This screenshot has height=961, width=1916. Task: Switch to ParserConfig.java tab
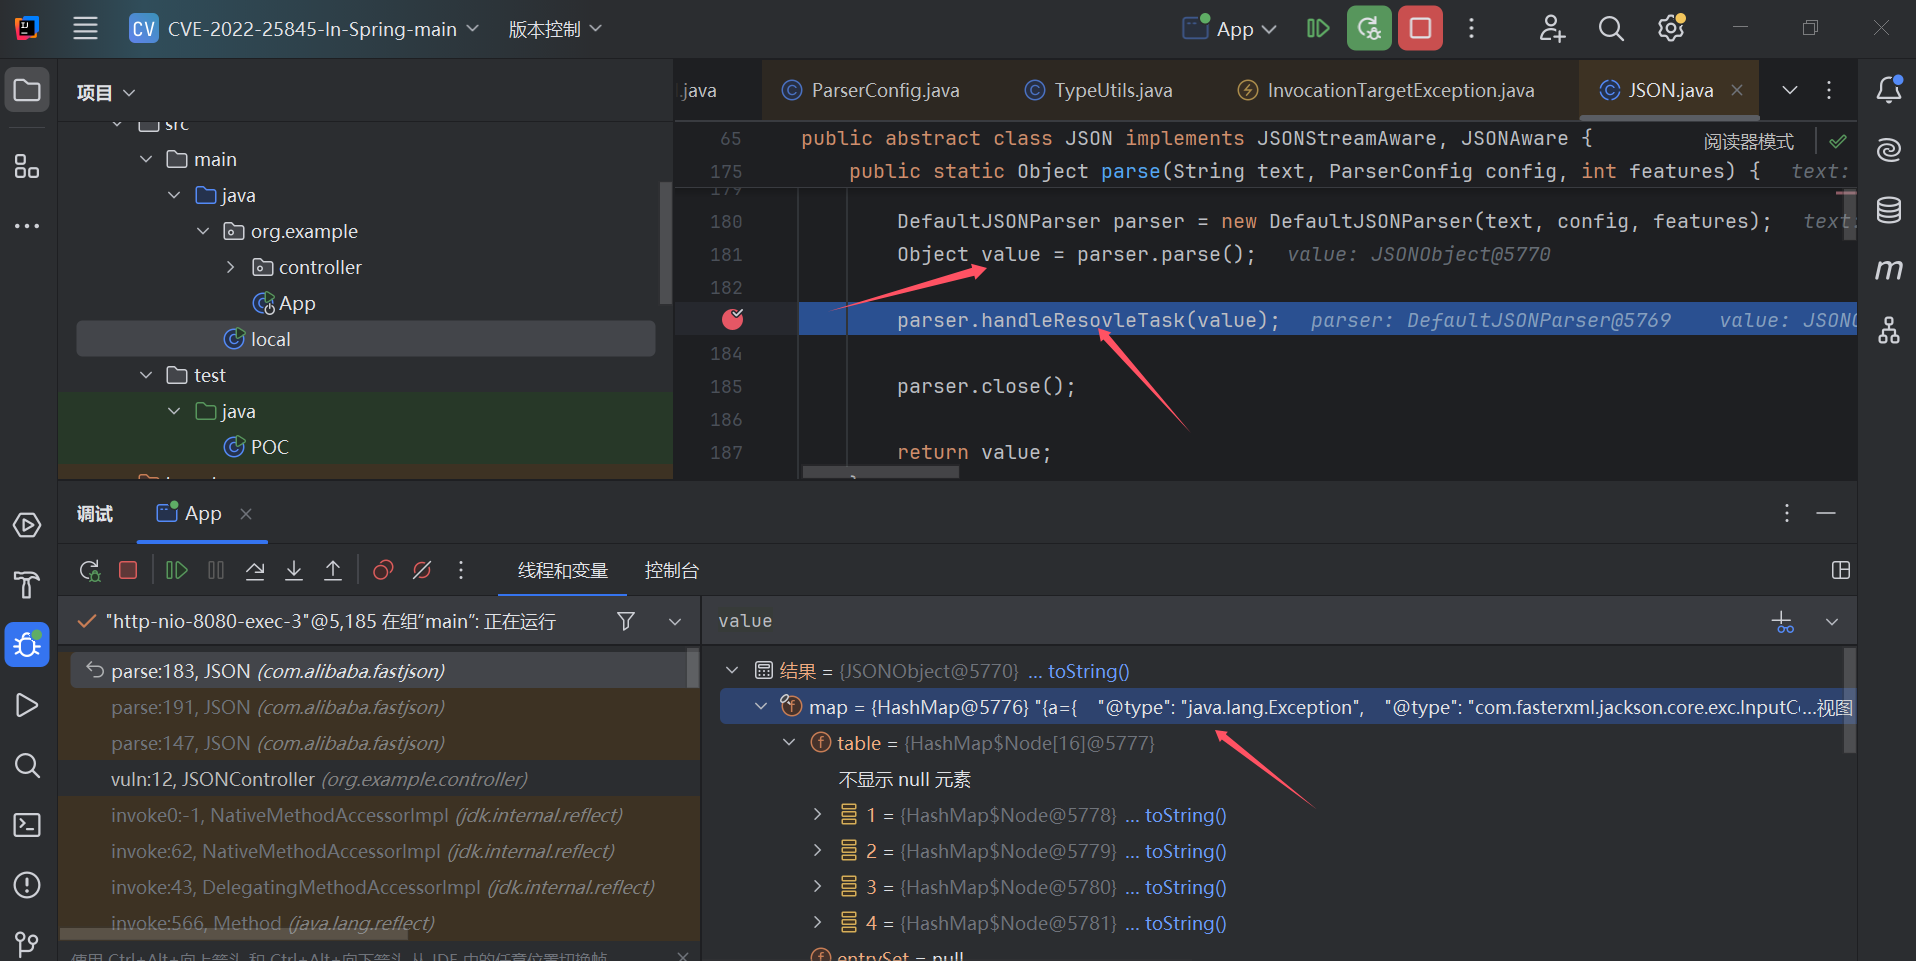871,90
